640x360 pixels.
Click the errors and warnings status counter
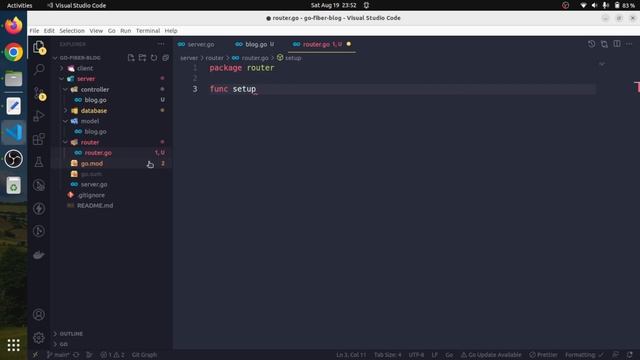click(x=112, y=355)
